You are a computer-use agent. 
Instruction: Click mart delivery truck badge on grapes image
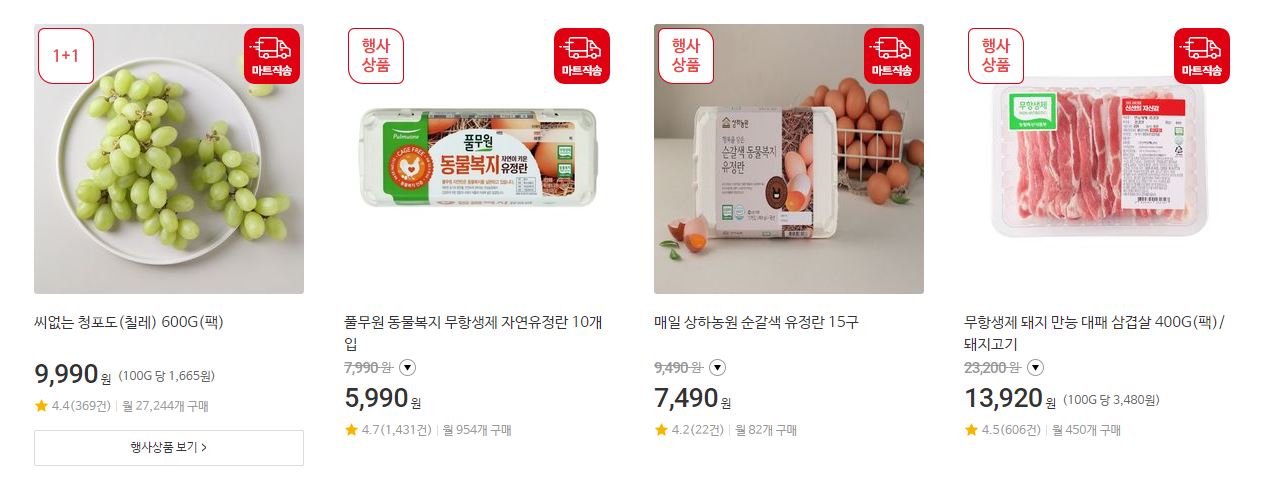(x=272, y=56)
